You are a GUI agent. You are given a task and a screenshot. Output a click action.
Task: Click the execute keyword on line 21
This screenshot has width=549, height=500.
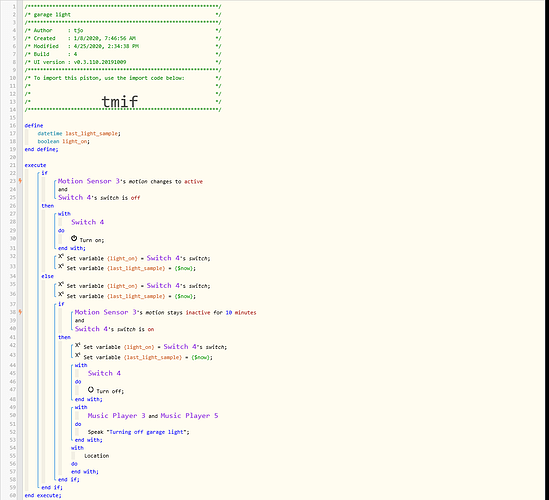pyautogui.click(x=35, y=165)
